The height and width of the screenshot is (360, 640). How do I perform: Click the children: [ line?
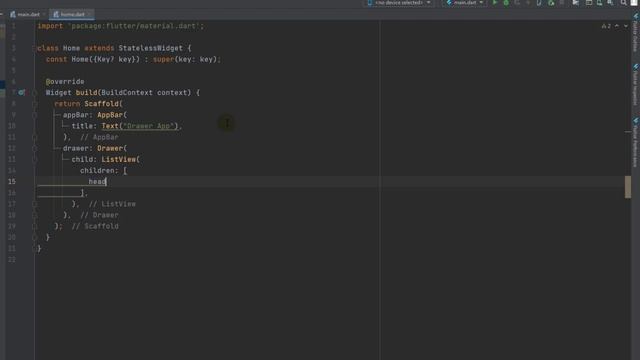104,171
